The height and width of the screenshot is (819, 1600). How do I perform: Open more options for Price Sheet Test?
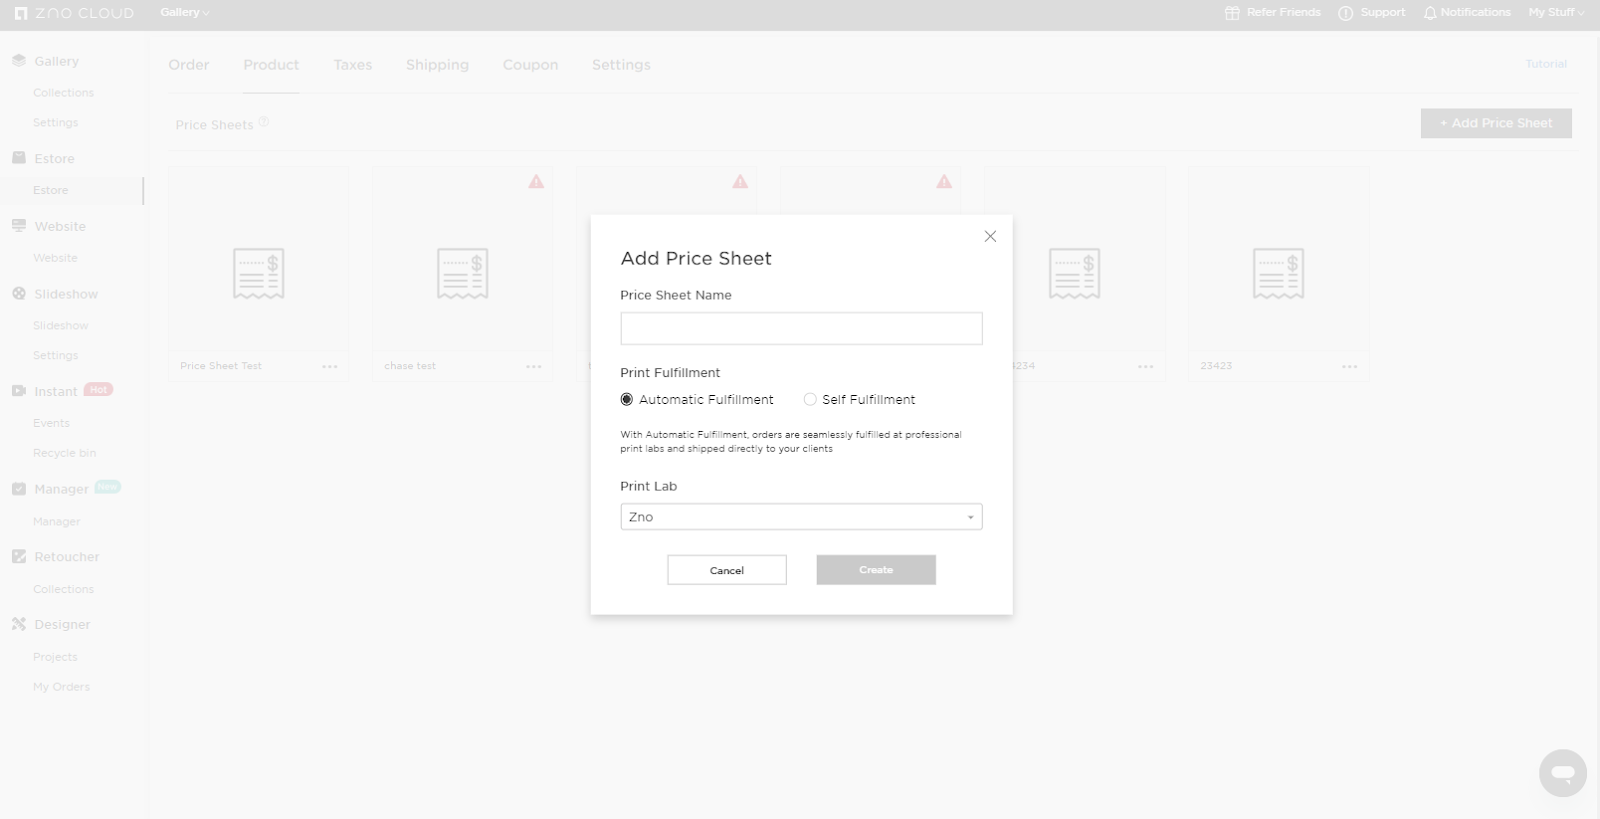pos(330,367)
